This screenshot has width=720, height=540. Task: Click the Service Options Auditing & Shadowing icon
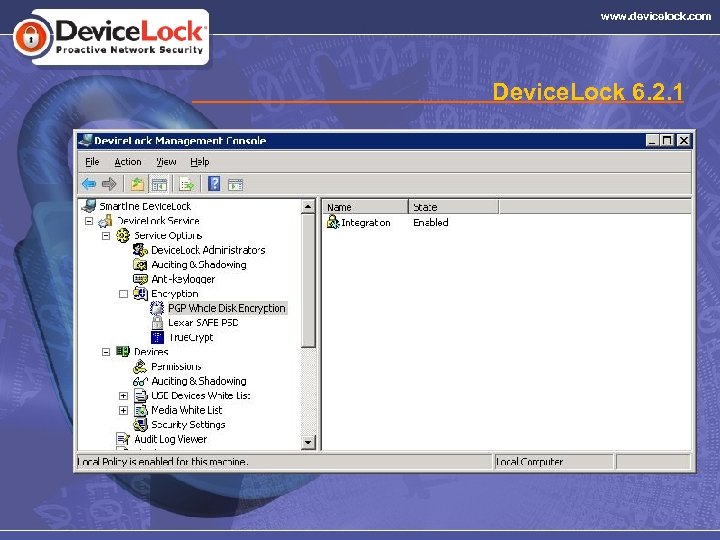140,264
